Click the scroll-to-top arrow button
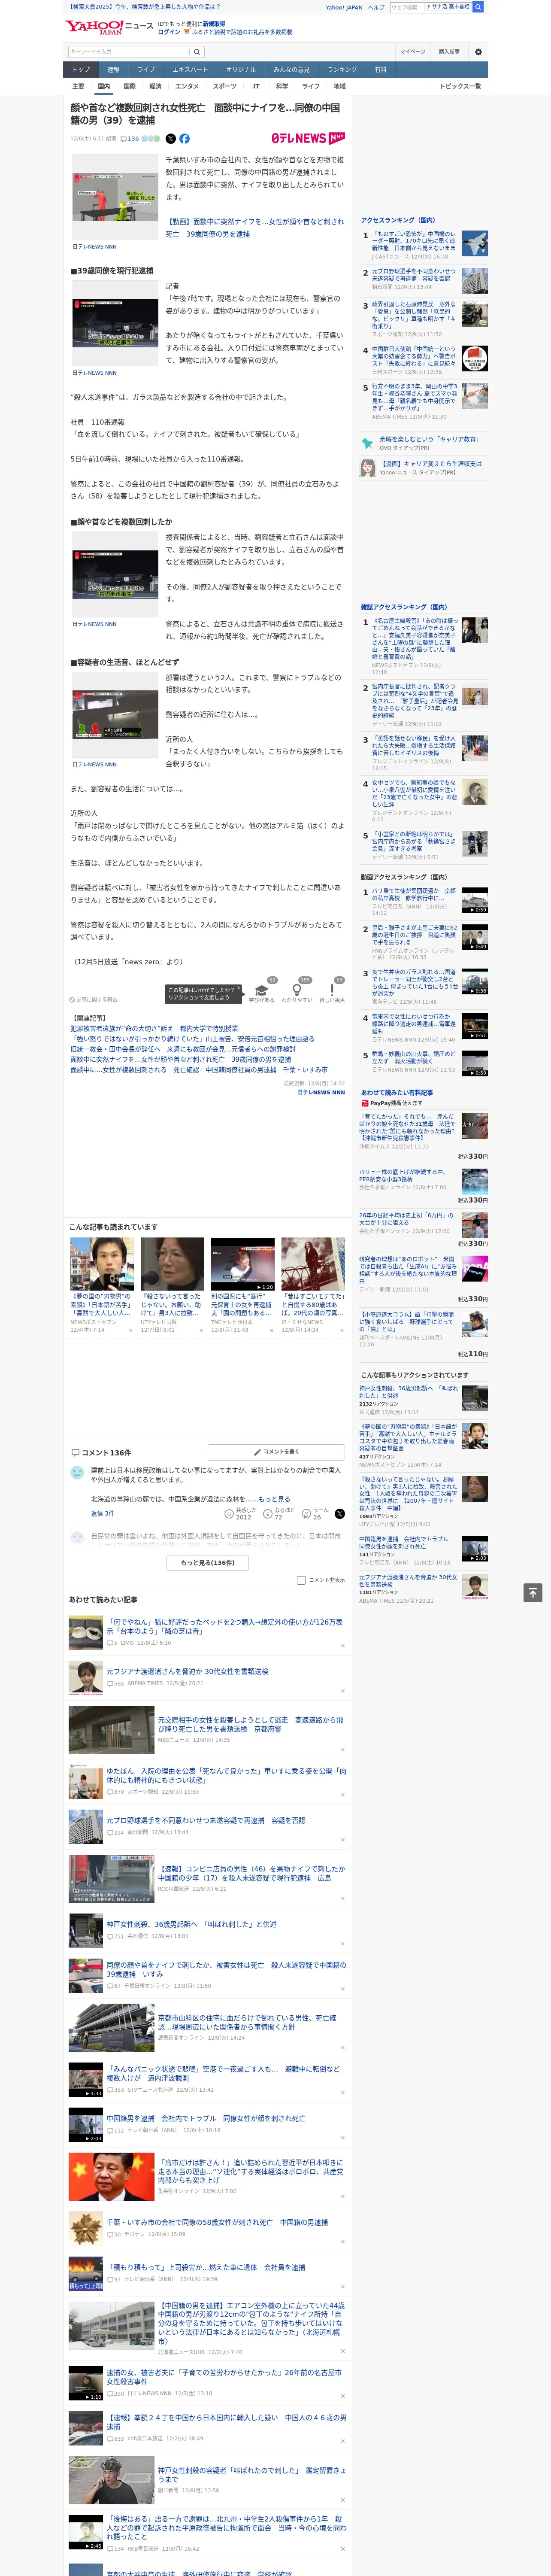This screenshot has width=551, height=2576. (x=533, y=1593)
